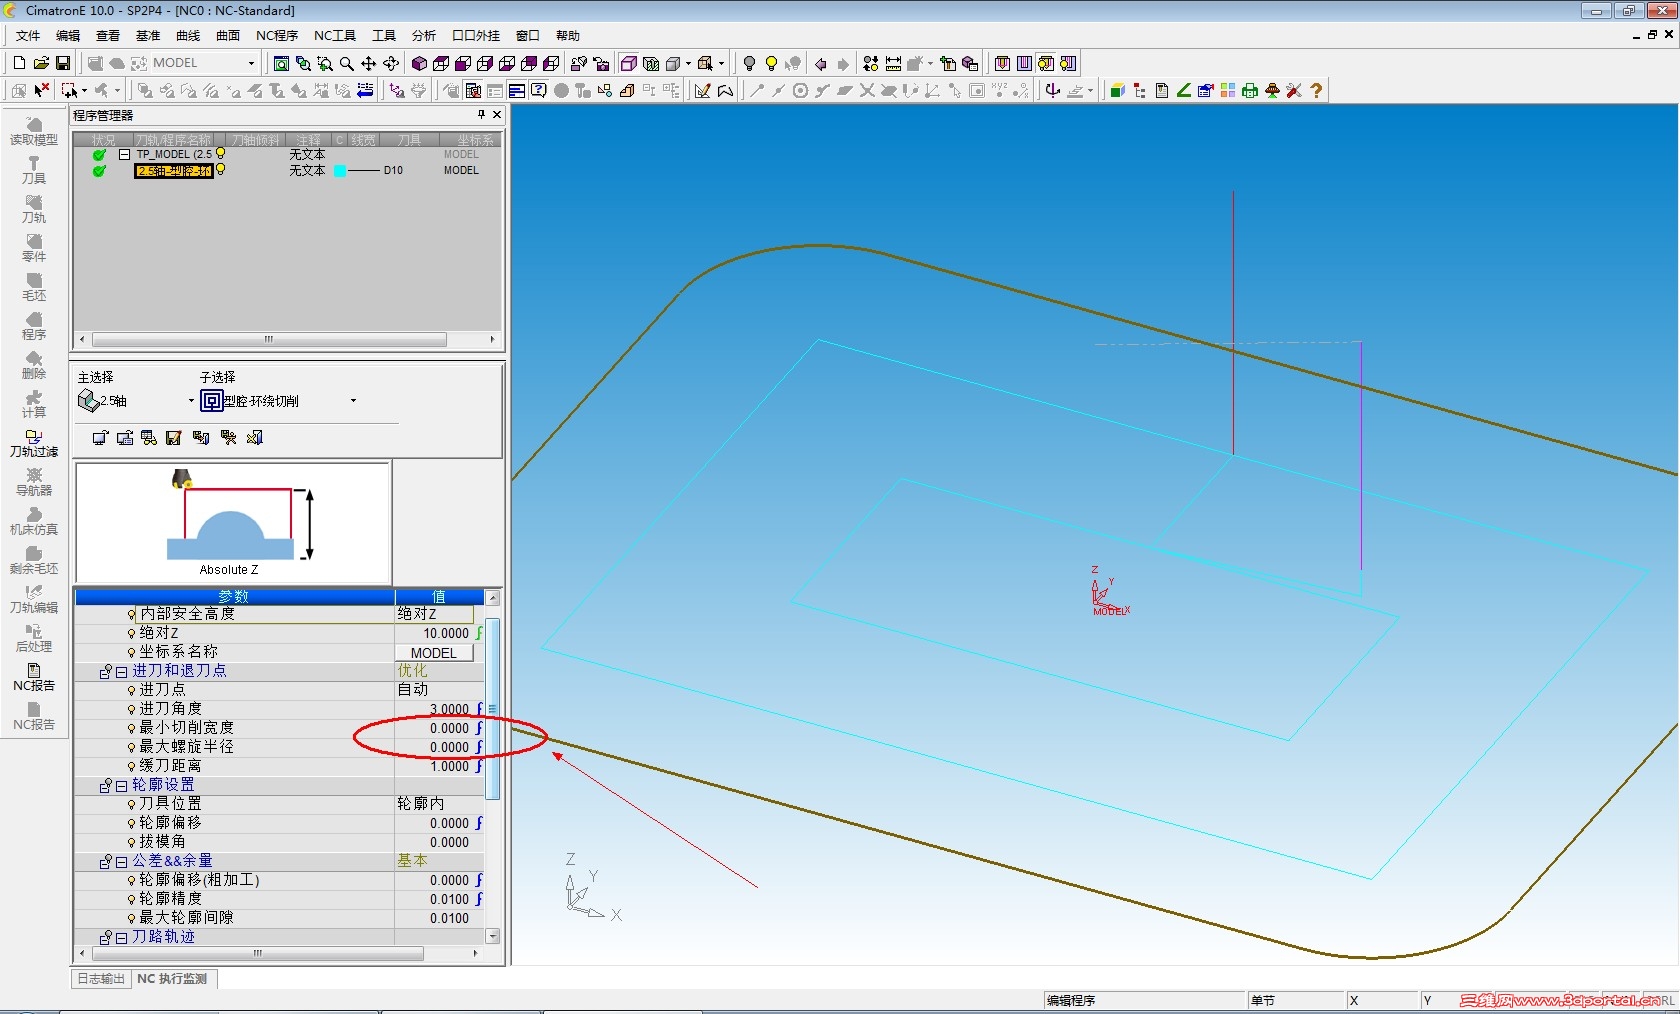The height and width of the screenshot is (1014, 1680).
Task: Collapse the TP_MODEL tree node
Action: (124, 155)
